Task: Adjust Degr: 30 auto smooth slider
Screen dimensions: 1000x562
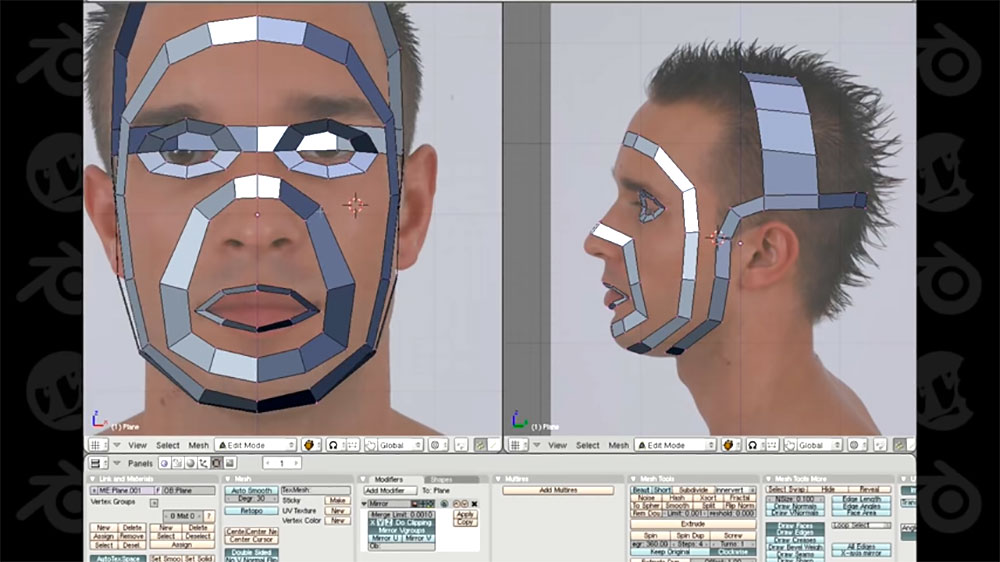Action: pos(251,499)
